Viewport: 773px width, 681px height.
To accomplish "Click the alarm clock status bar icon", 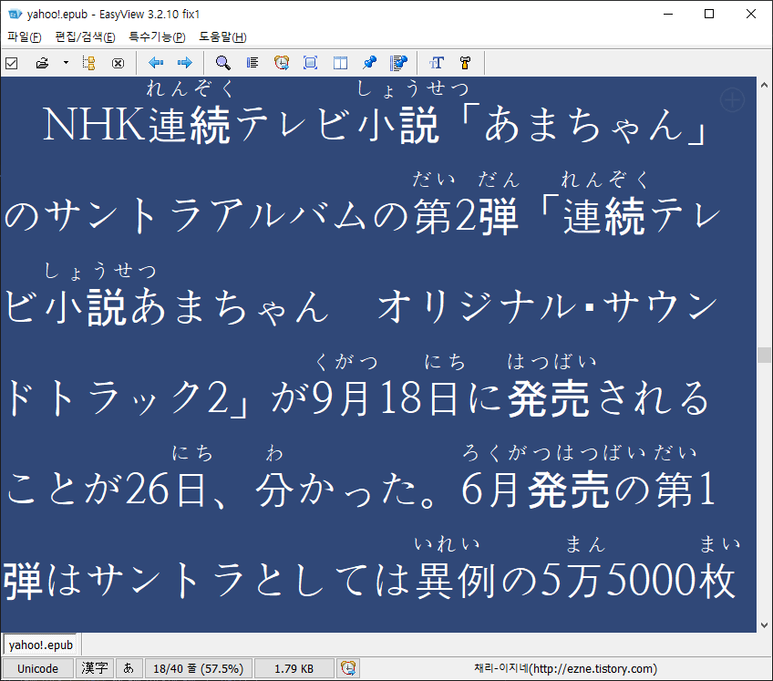I will [x=348, y=669].
